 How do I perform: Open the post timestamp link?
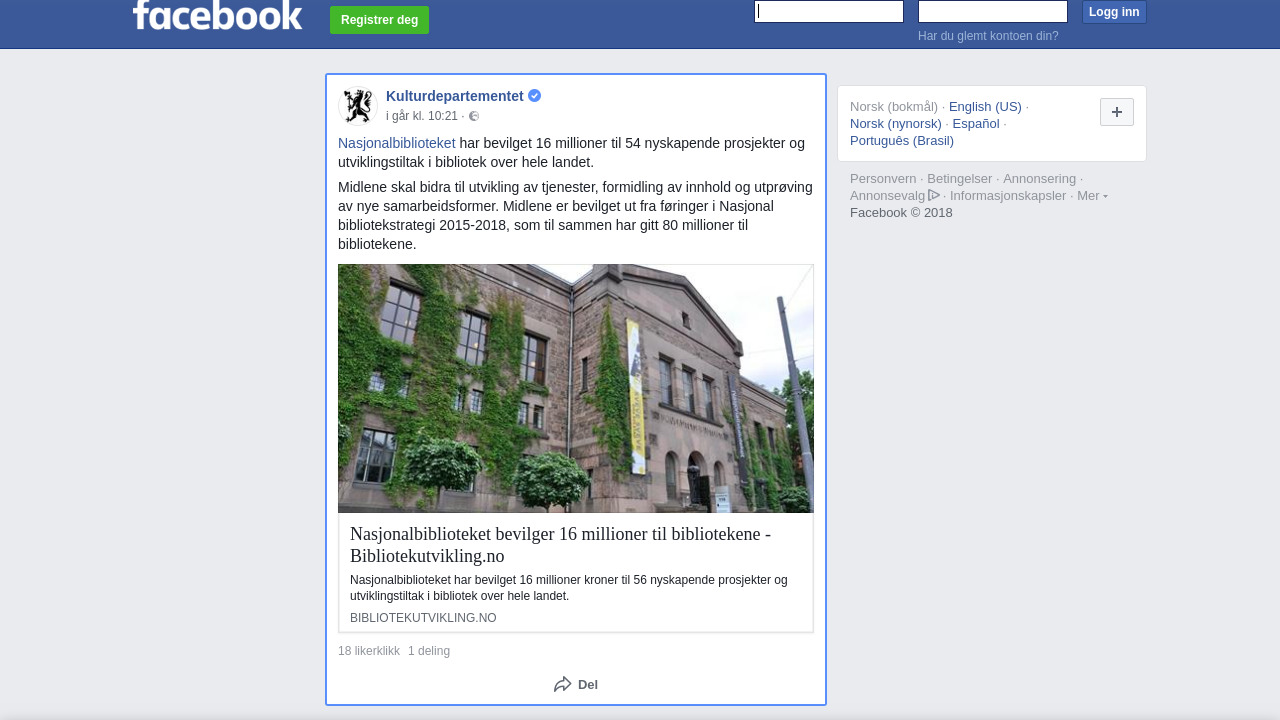pos(422,117)
